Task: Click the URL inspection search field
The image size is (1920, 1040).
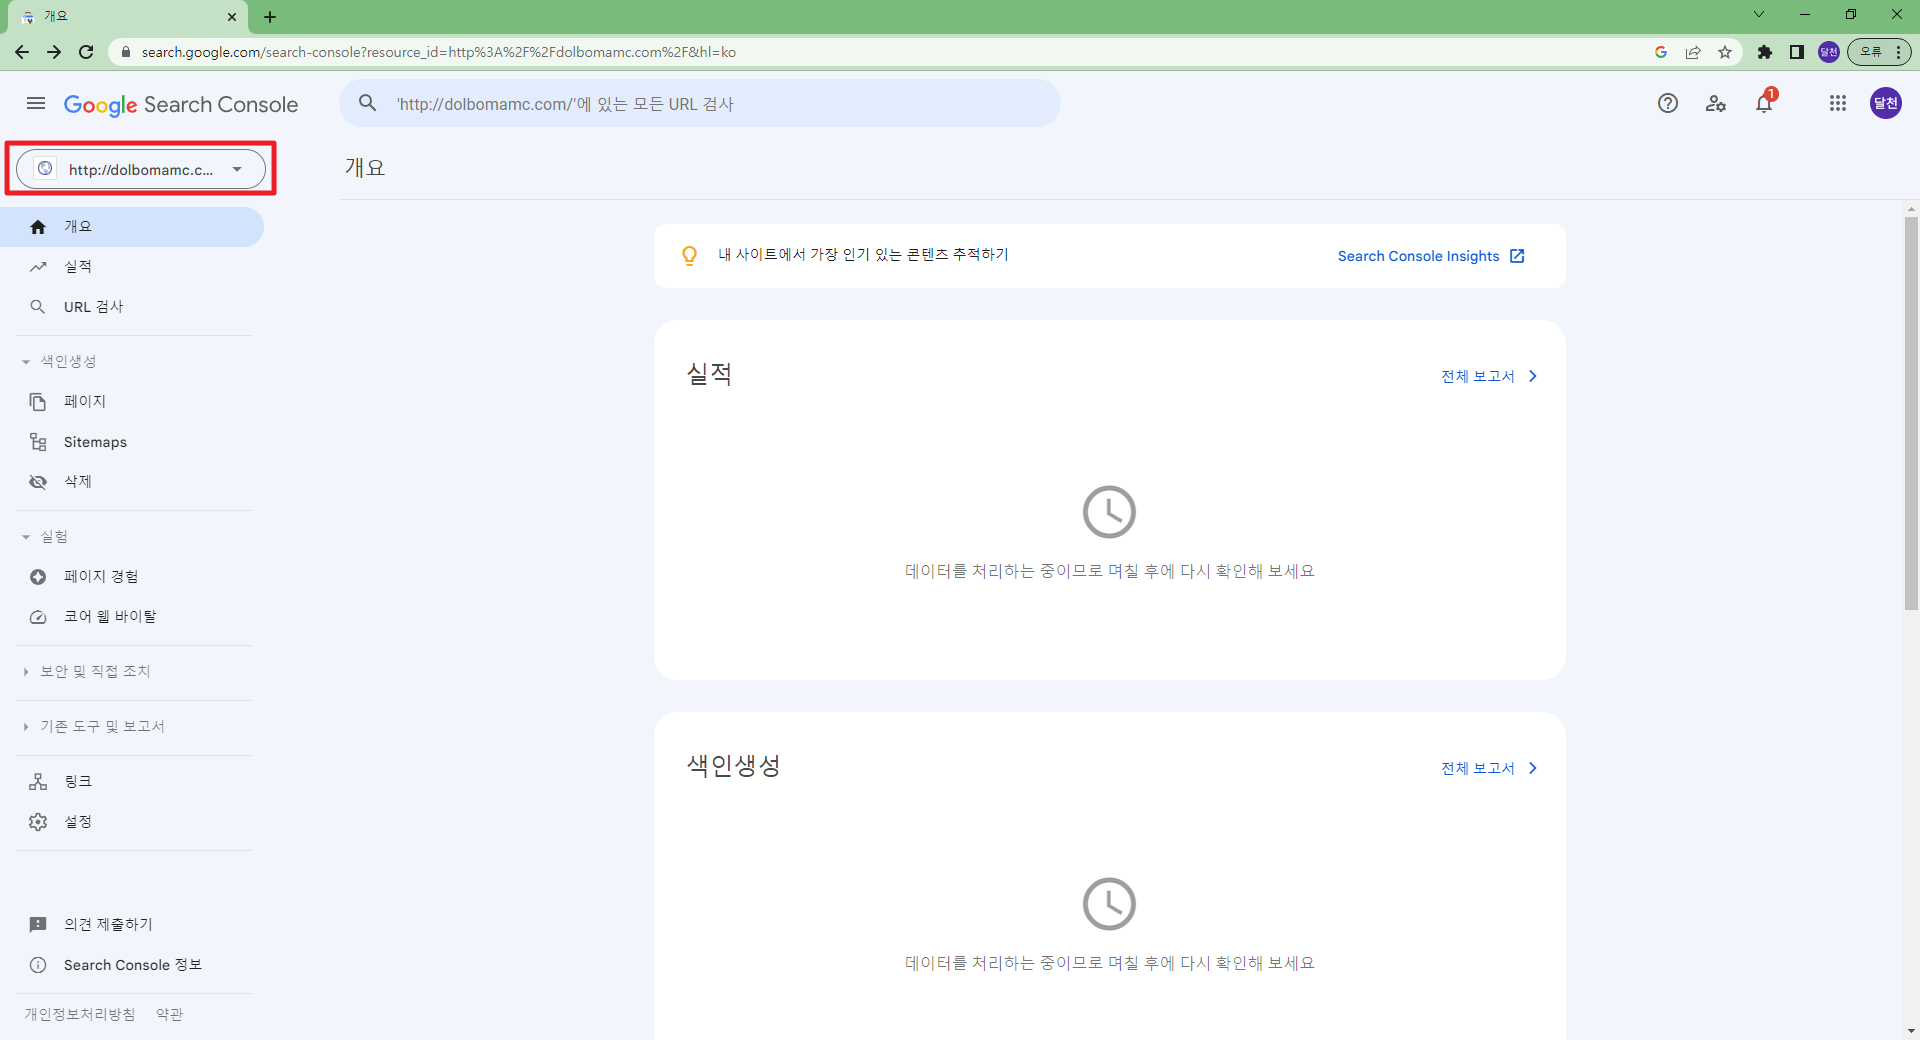Action: coord(700,104)
